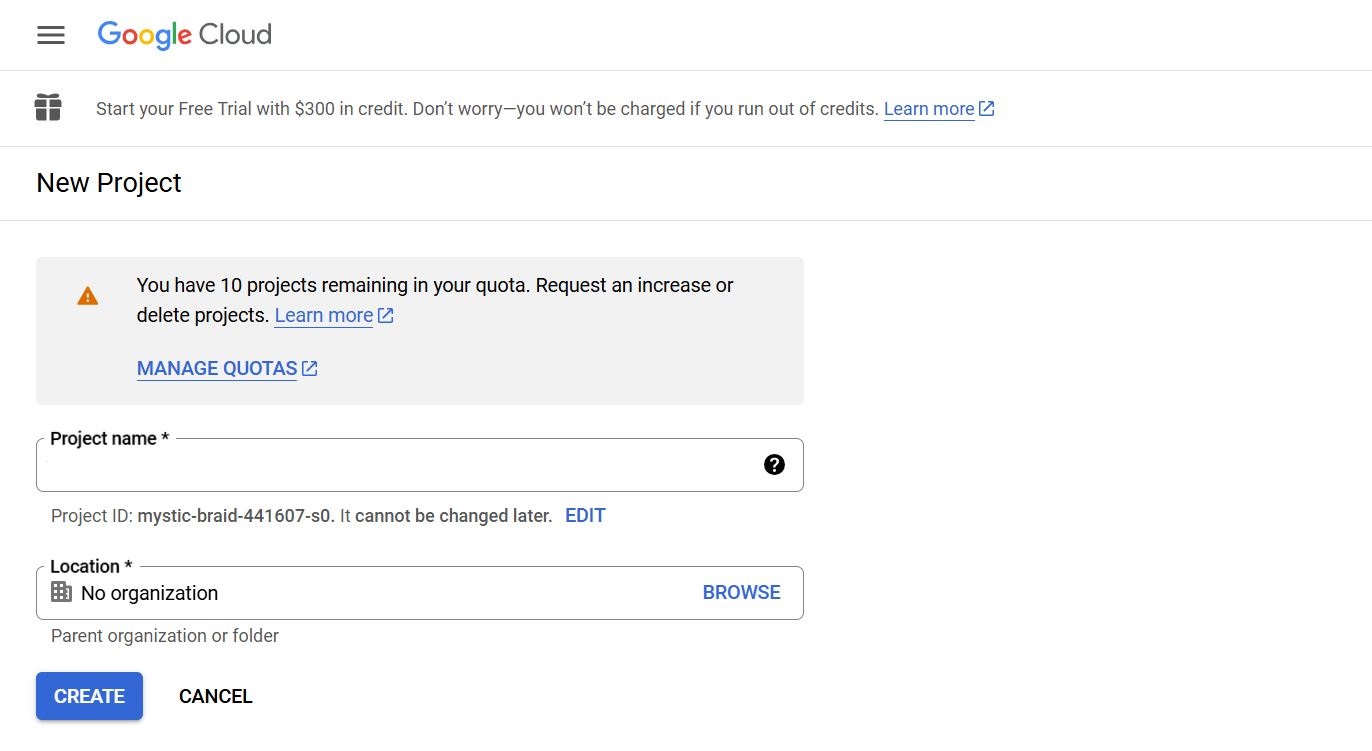1372x751 pixels.
Task: Click EDIT to change the project ID
Action: 585,516
